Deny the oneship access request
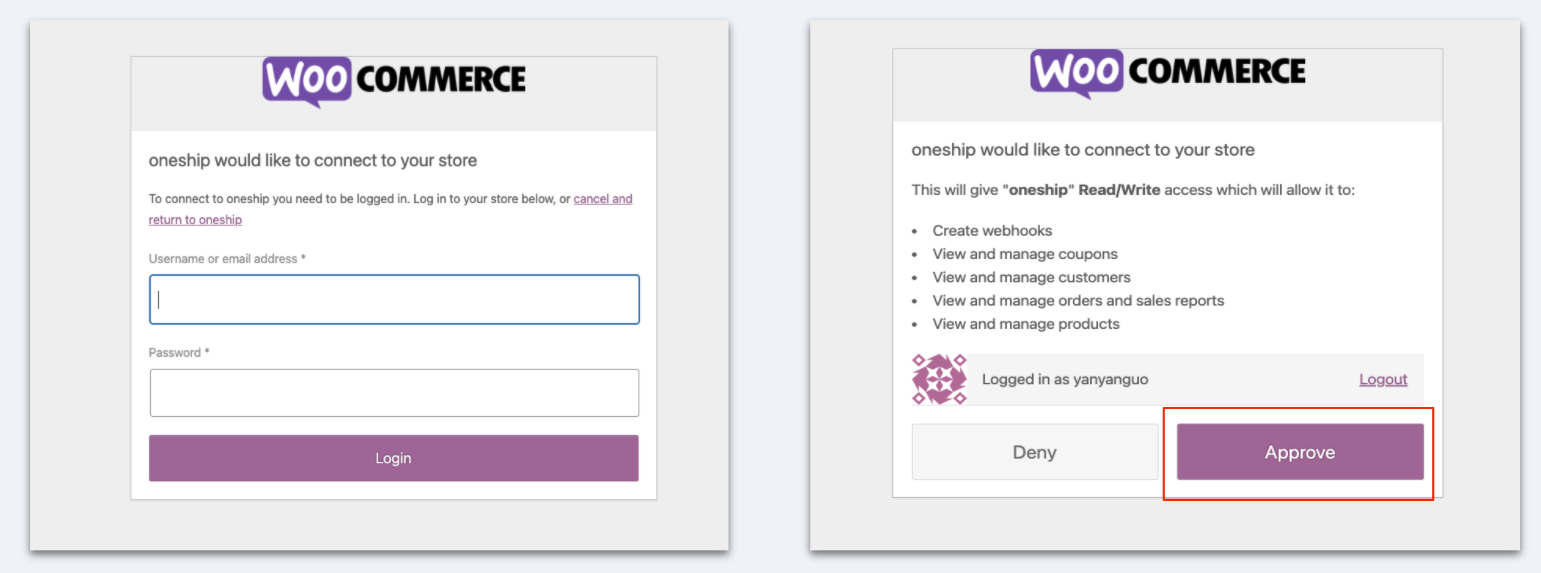 tap(1035, 452)
